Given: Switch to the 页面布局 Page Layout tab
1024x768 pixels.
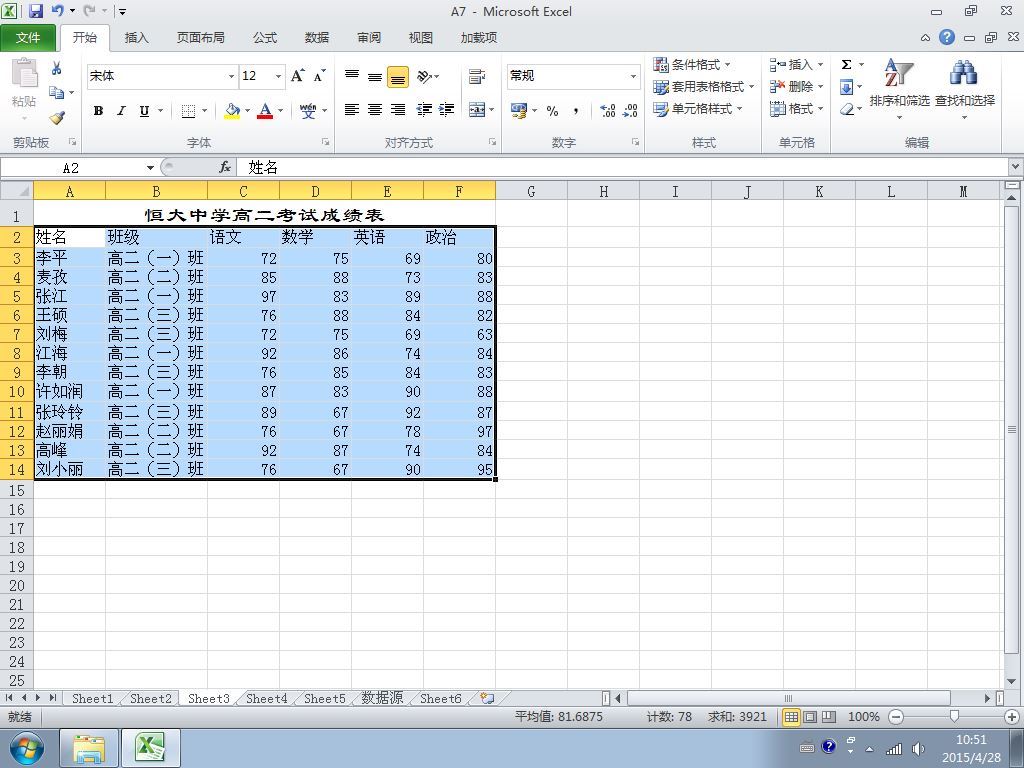Looking at the screenshot, I should pos(200,38).
